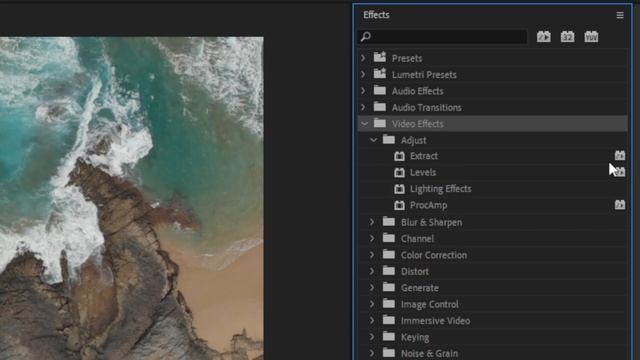Click the Color Correction folder icon
The image size is (640, 360).
click(389, 254)
